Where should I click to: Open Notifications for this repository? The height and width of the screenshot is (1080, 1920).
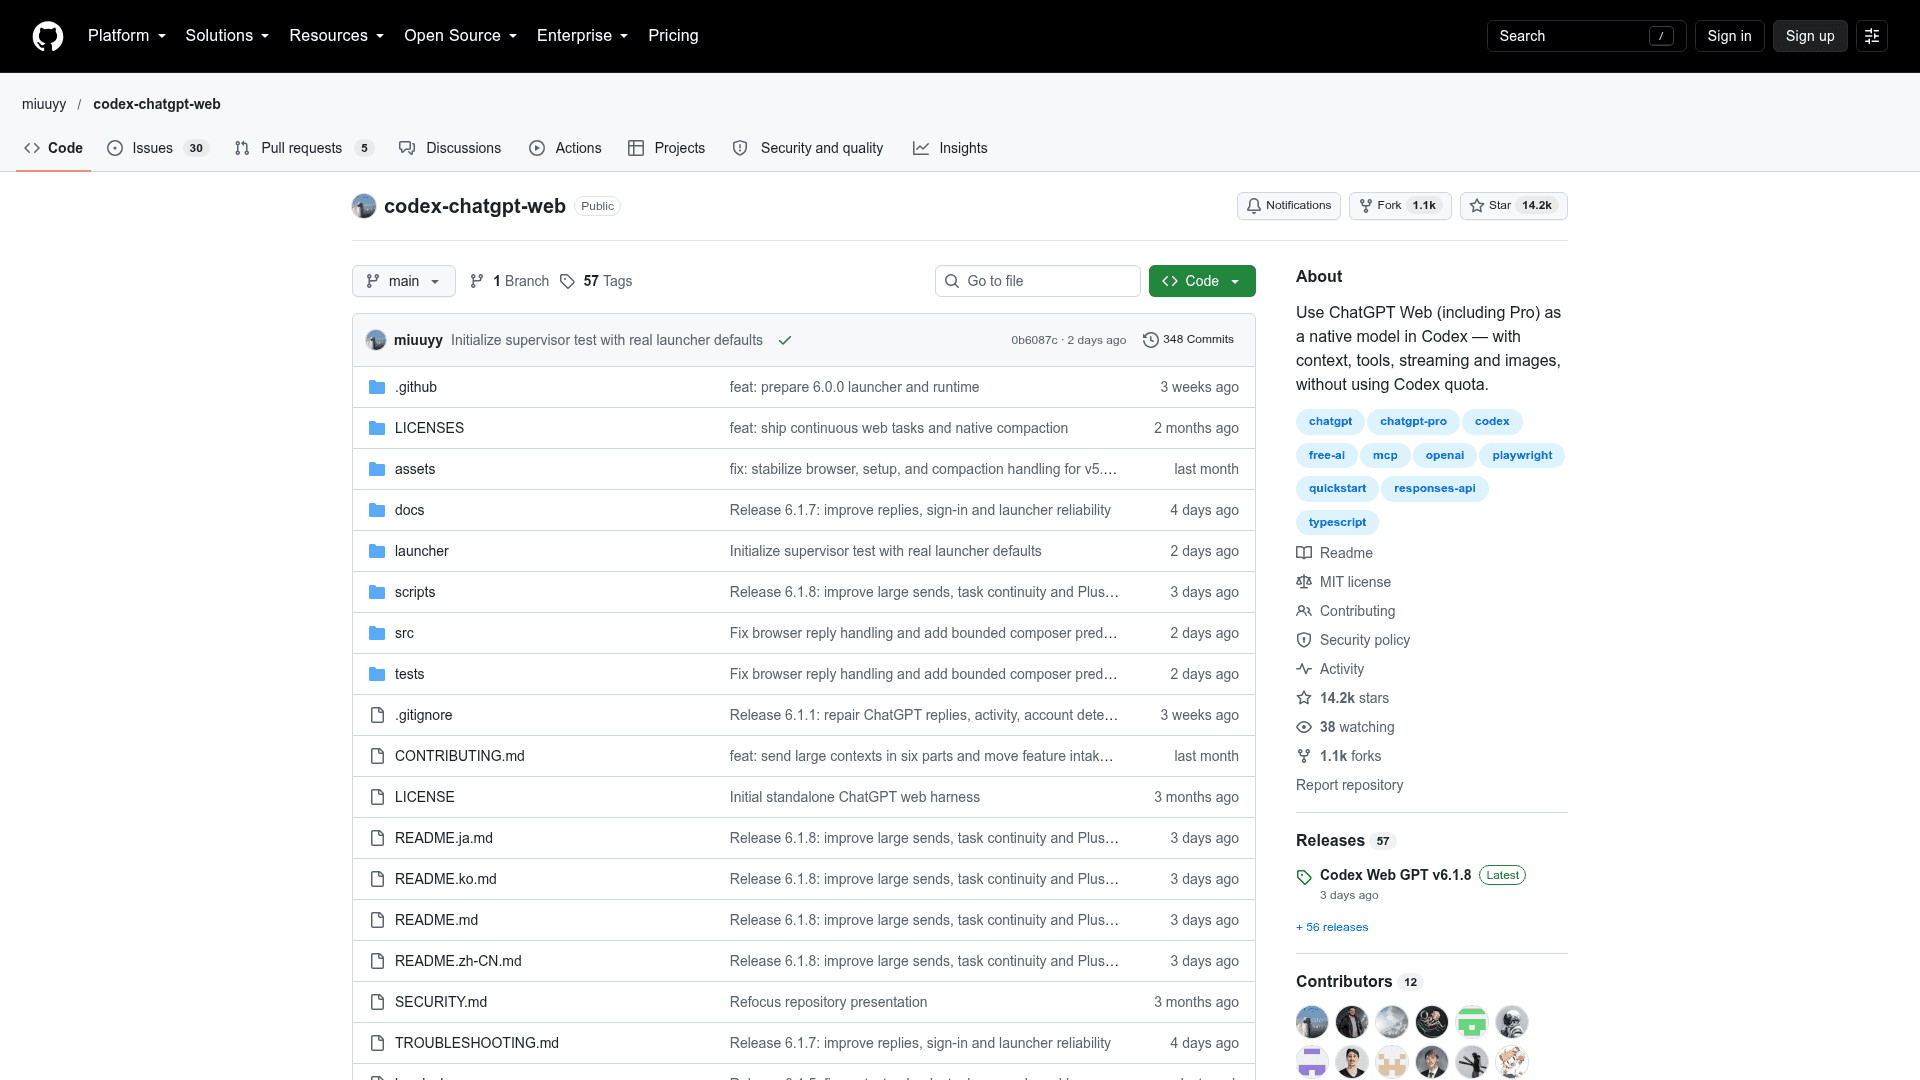coord(1288,206)
